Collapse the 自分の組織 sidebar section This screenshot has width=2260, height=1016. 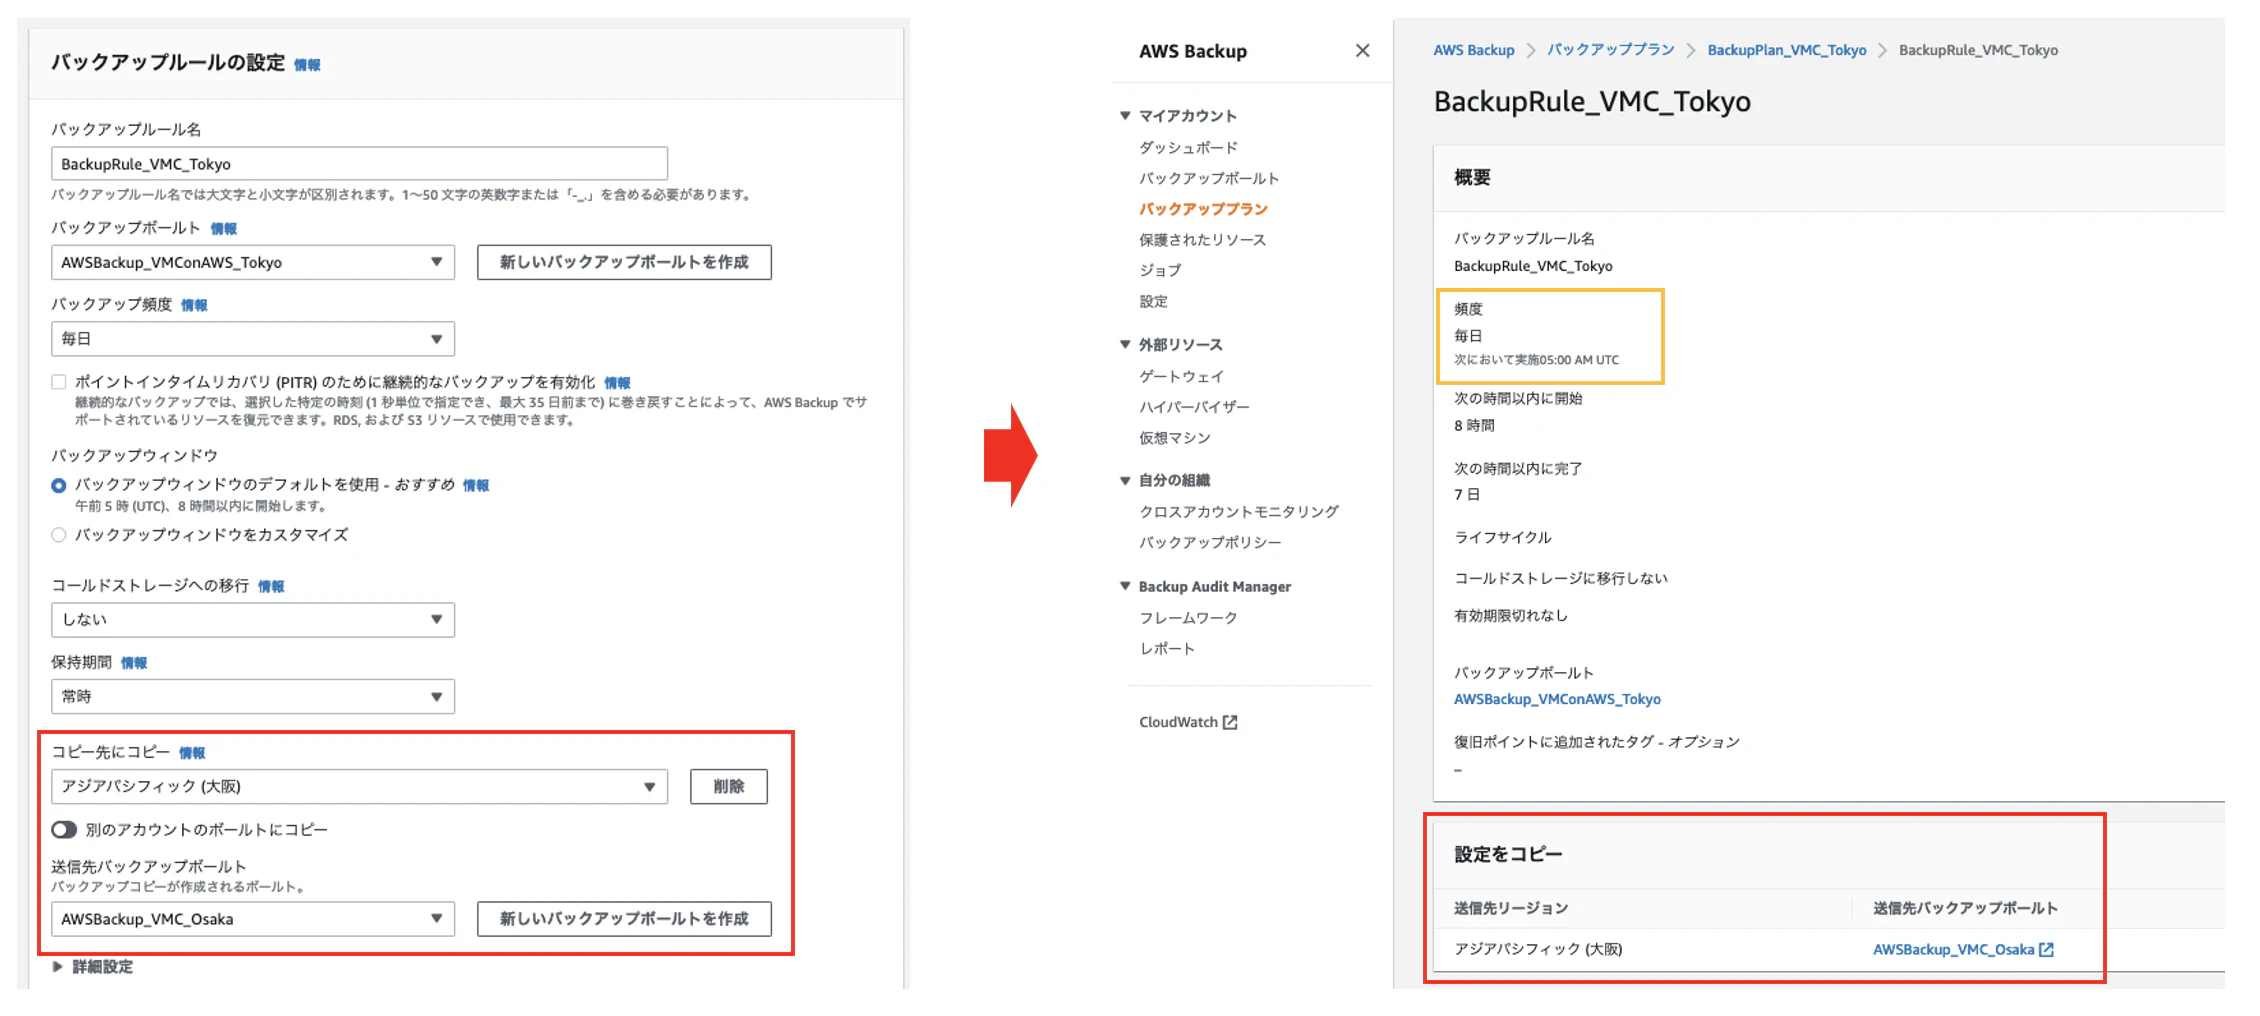(1125, 481)
